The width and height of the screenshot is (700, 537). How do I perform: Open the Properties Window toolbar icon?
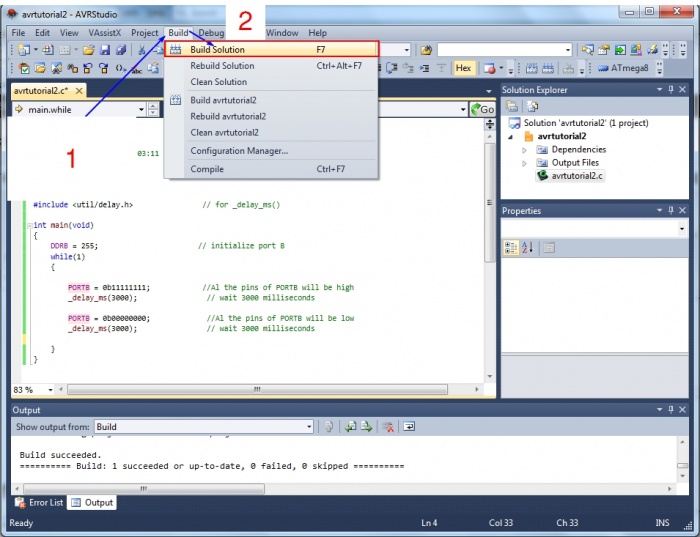[x=604, y=50]
